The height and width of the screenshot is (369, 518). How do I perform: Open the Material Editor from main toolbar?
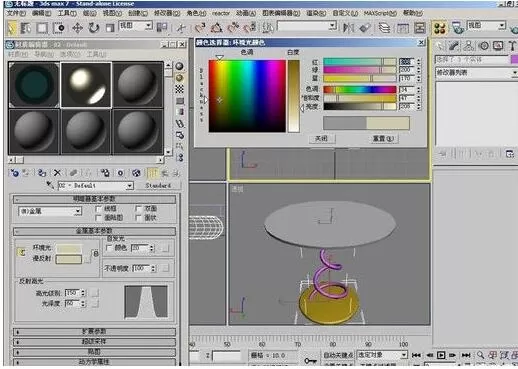tap(440, 28)
